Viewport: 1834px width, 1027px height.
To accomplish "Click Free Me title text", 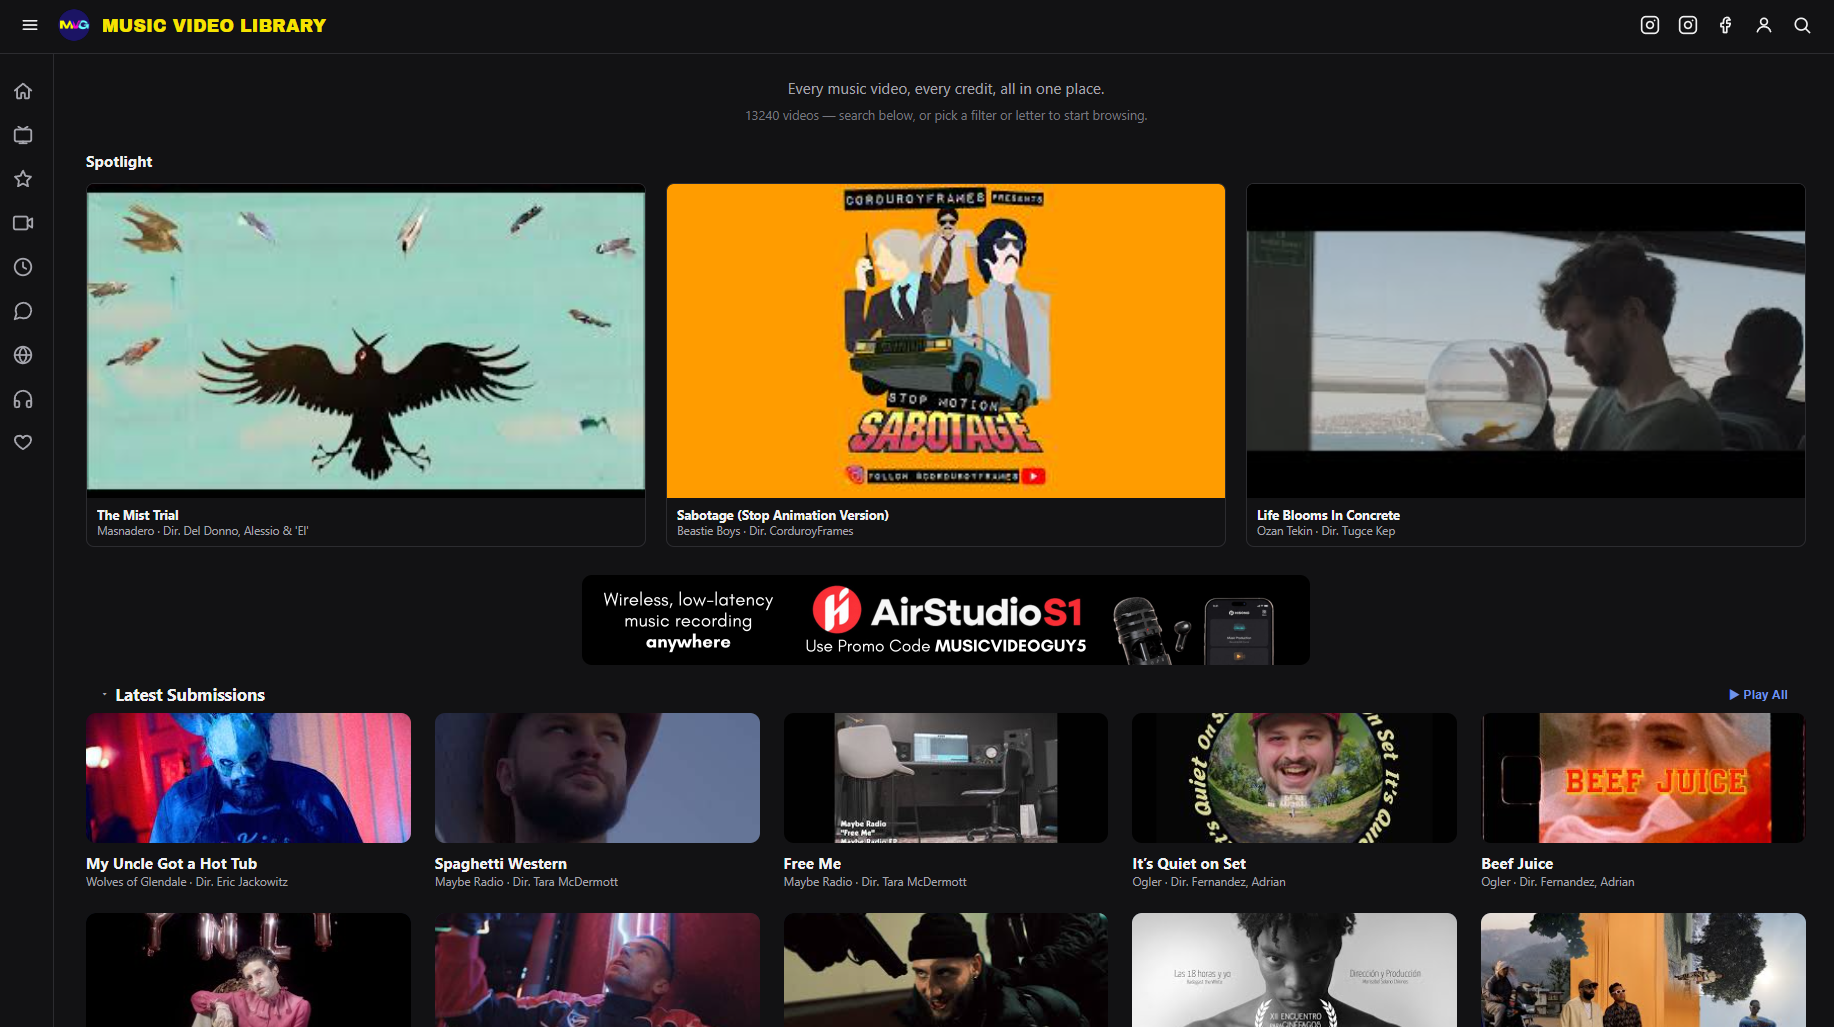I will pos(812,864).
